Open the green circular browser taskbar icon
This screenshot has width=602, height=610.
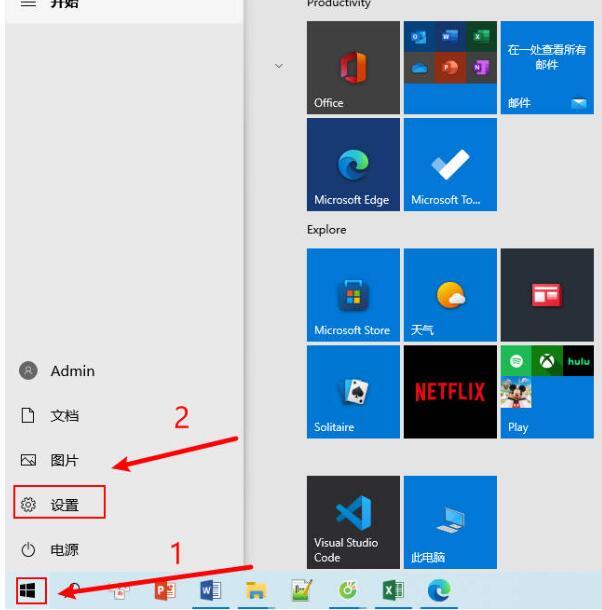[x=348, y=591]
